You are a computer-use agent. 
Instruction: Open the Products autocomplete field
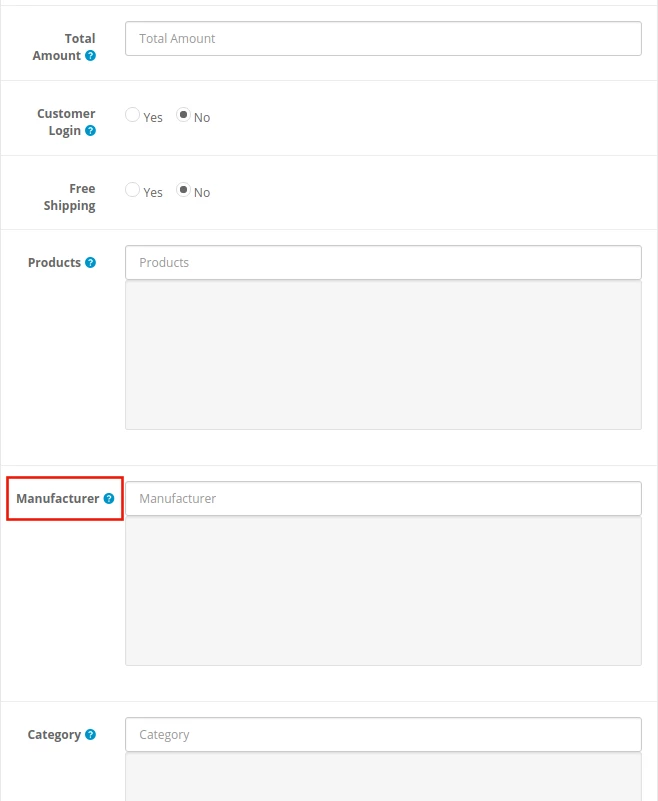(x=383, y=263)
